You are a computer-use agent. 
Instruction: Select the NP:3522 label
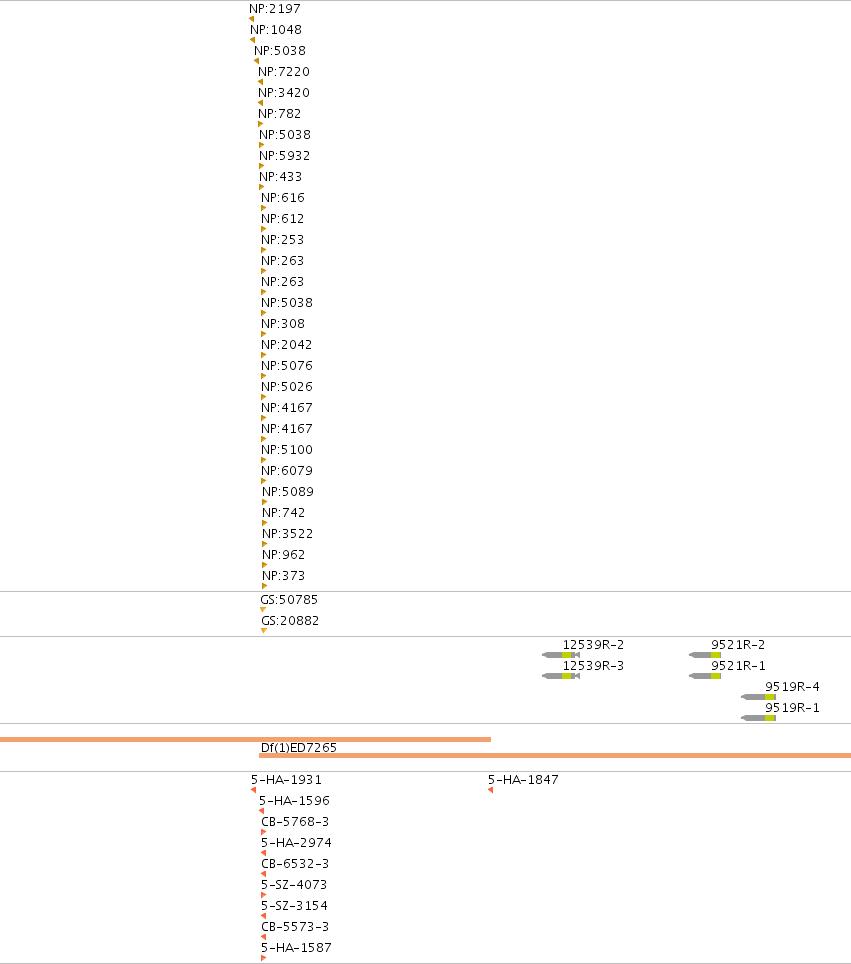(x=288, y=533)
